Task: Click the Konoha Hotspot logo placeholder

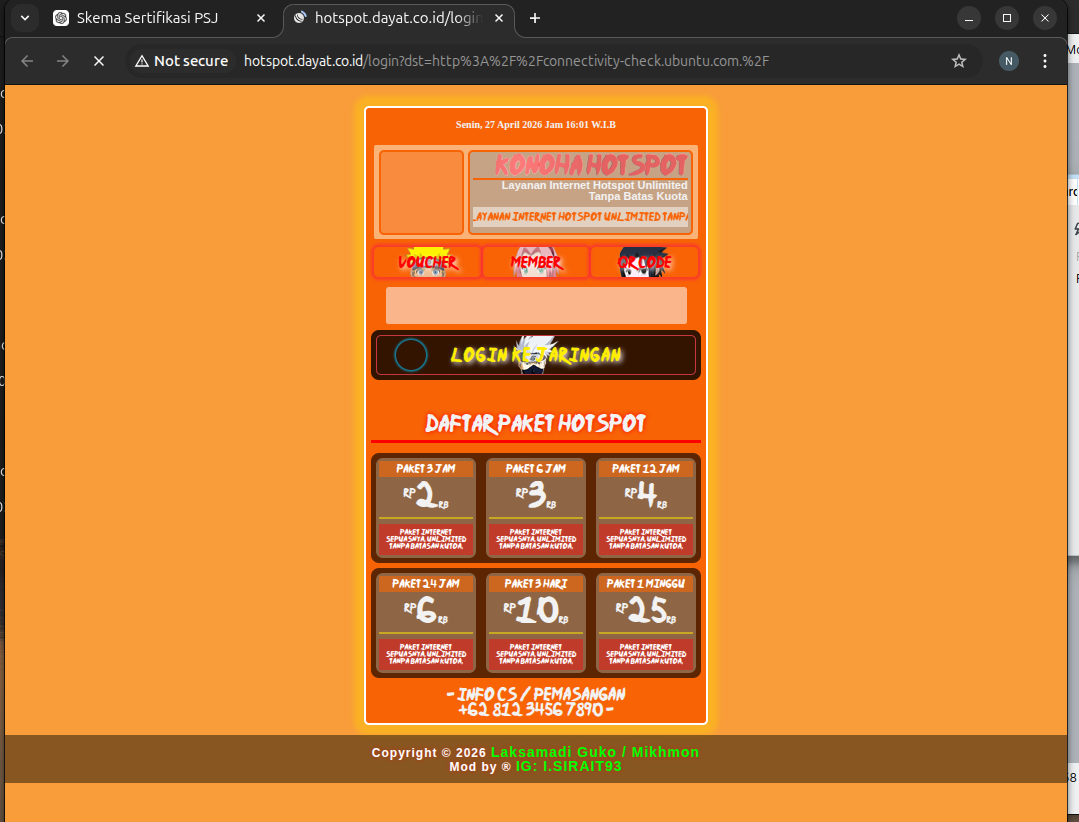Action: 421,193
